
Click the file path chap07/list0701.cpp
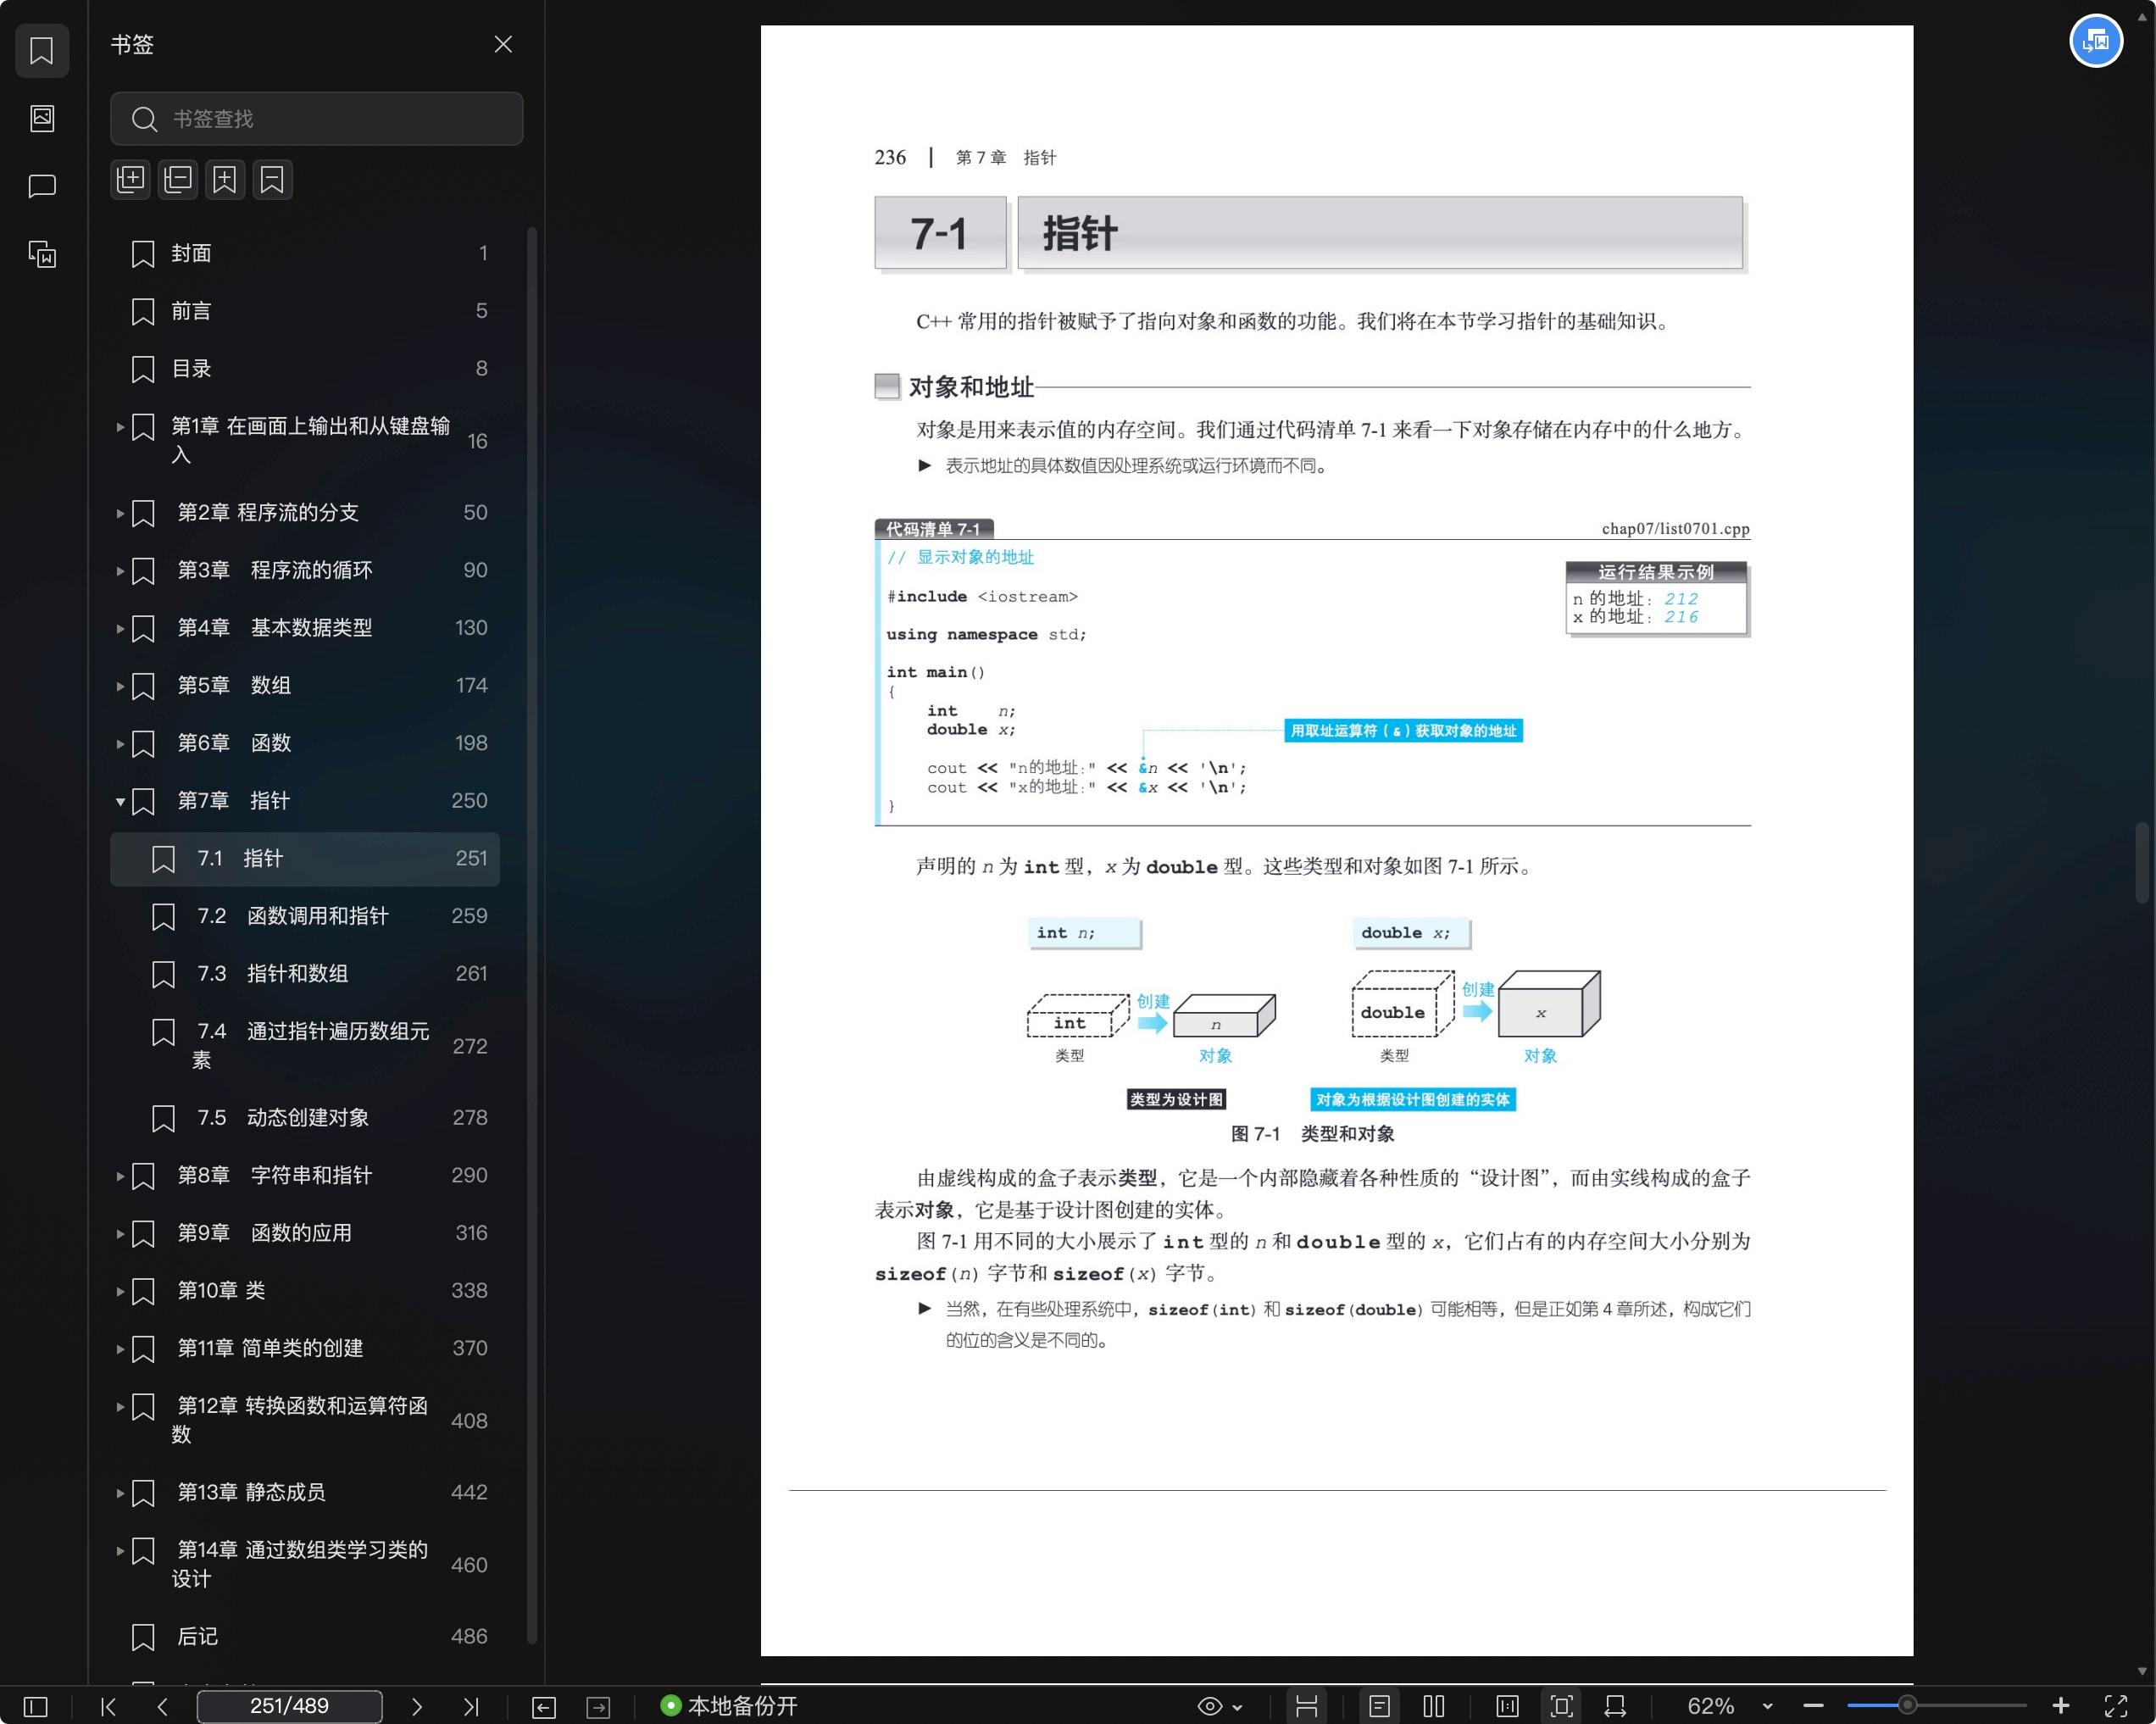[x=1676, y=529]
